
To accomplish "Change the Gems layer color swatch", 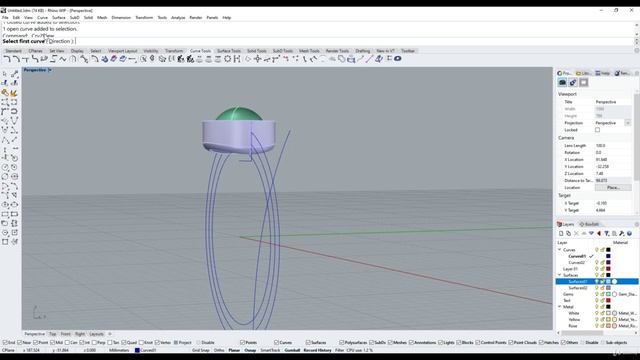I will tap(608, 294).
